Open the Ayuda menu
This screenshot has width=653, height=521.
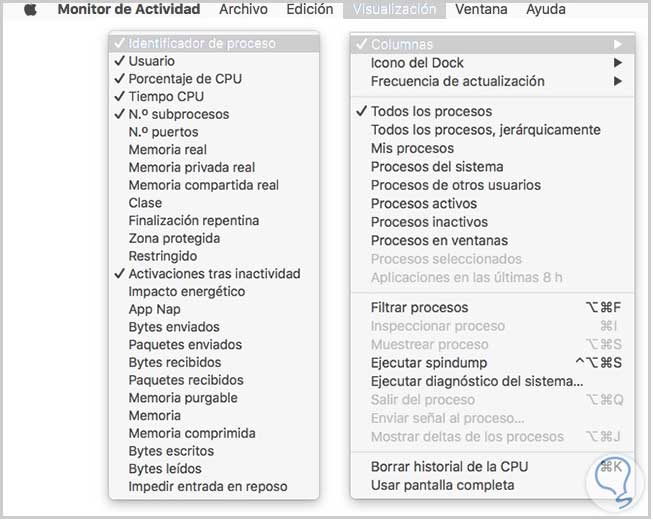[546, 10]
